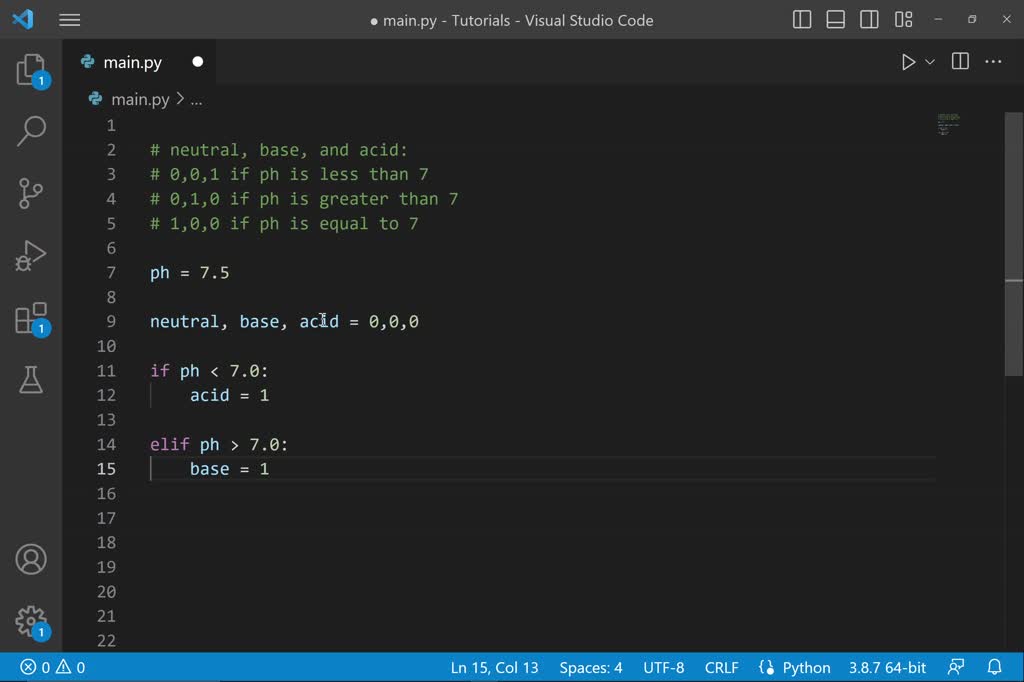The height and width of the screenshot is (682, 1024).
Task: Click the Python language mode indicator
Action: [796, 667]
